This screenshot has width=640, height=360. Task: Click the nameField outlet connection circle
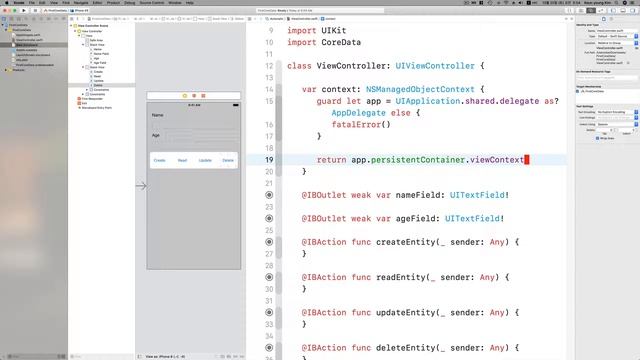pos(269,195)
